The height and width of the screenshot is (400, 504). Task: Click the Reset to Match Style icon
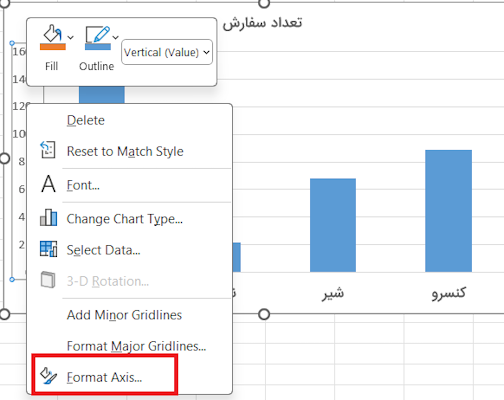pos(48,149)
